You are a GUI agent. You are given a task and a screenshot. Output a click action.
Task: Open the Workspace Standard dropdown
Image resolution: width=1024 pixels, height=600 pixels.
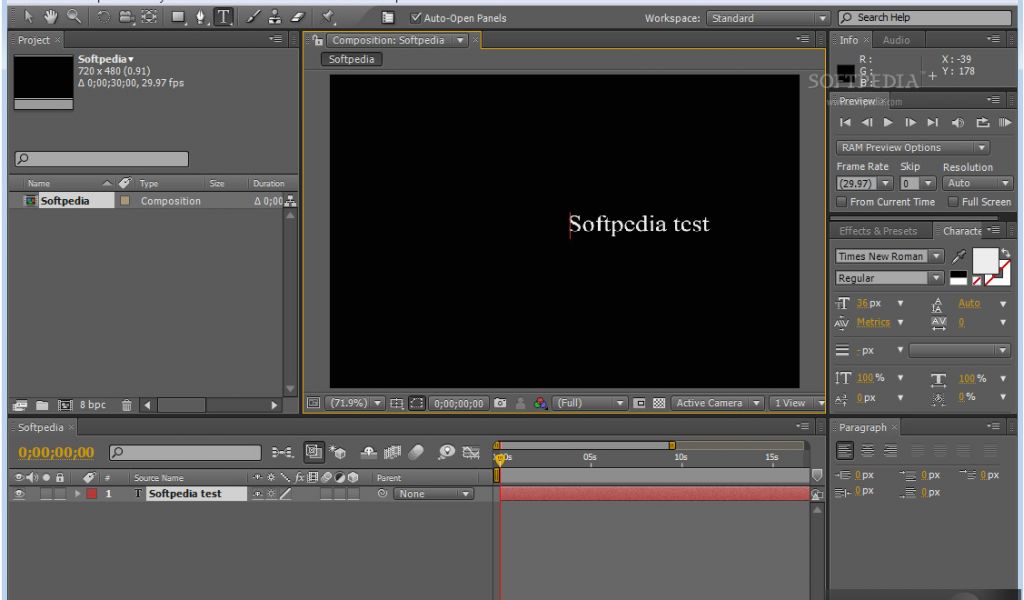768,18
